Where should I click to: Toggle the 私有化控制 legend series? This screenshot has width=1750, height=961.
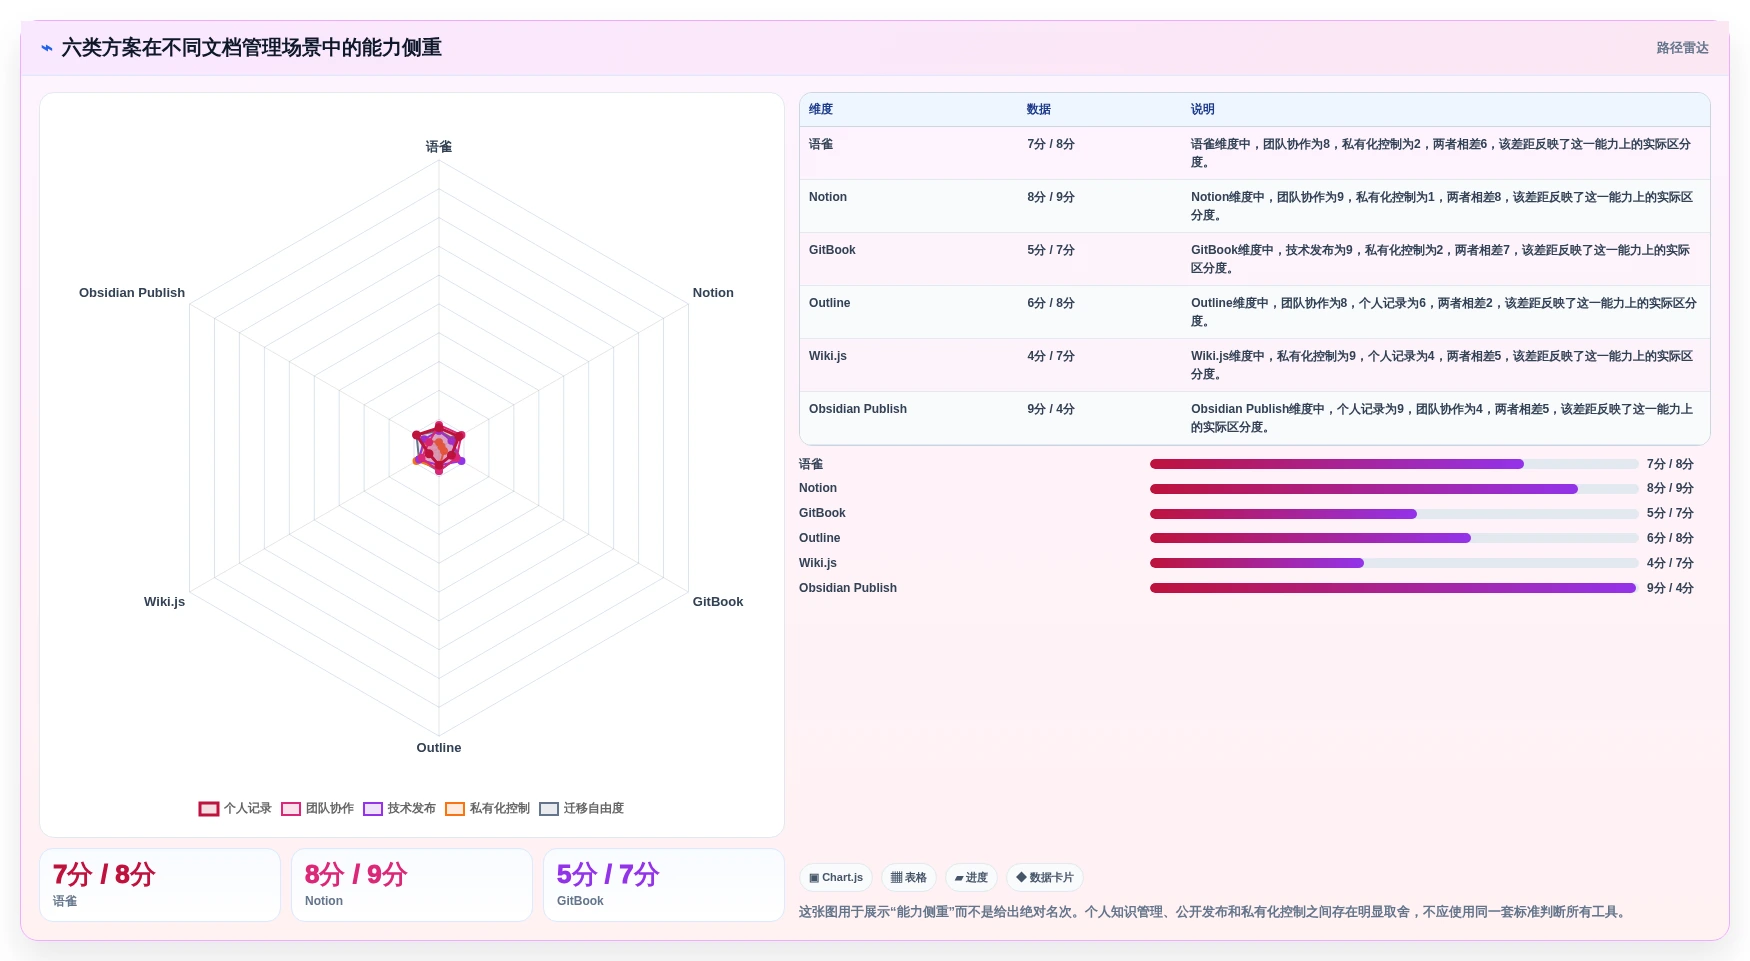(487, 808)
